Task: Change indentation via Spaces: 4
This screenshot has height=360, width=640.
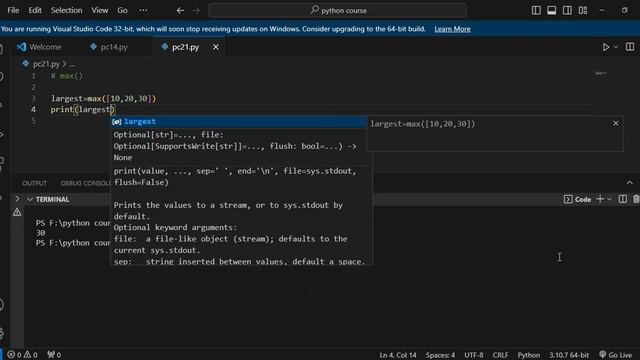Action: (x=440, y=355)
